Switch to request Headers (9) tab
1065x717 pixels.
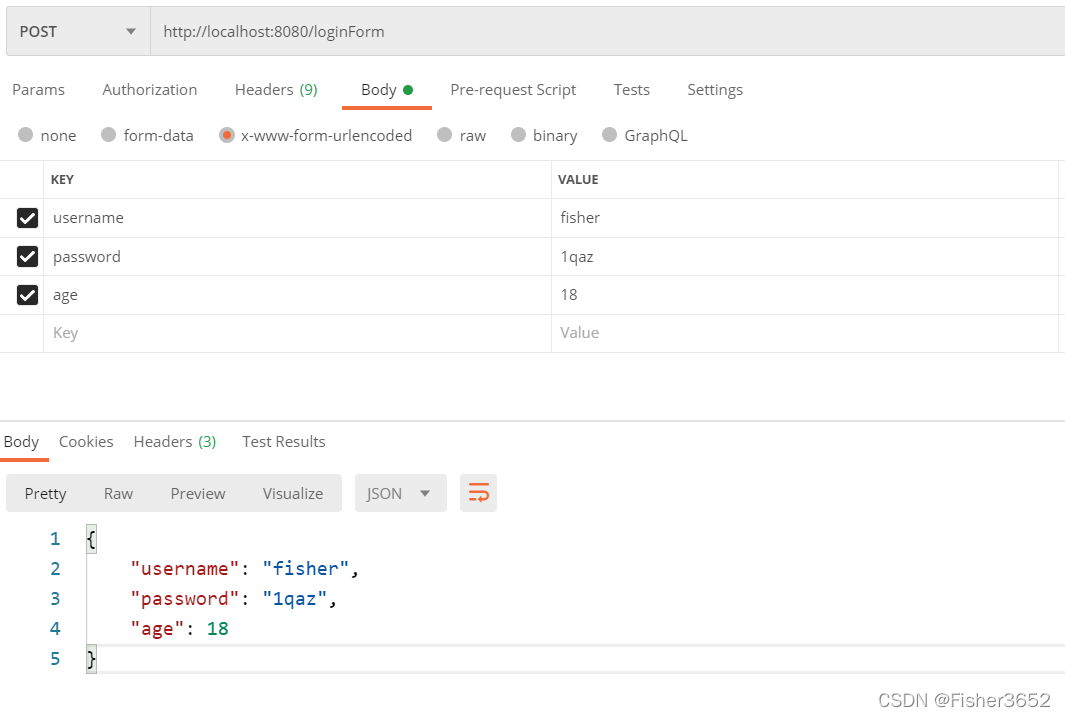click(276, 90)
